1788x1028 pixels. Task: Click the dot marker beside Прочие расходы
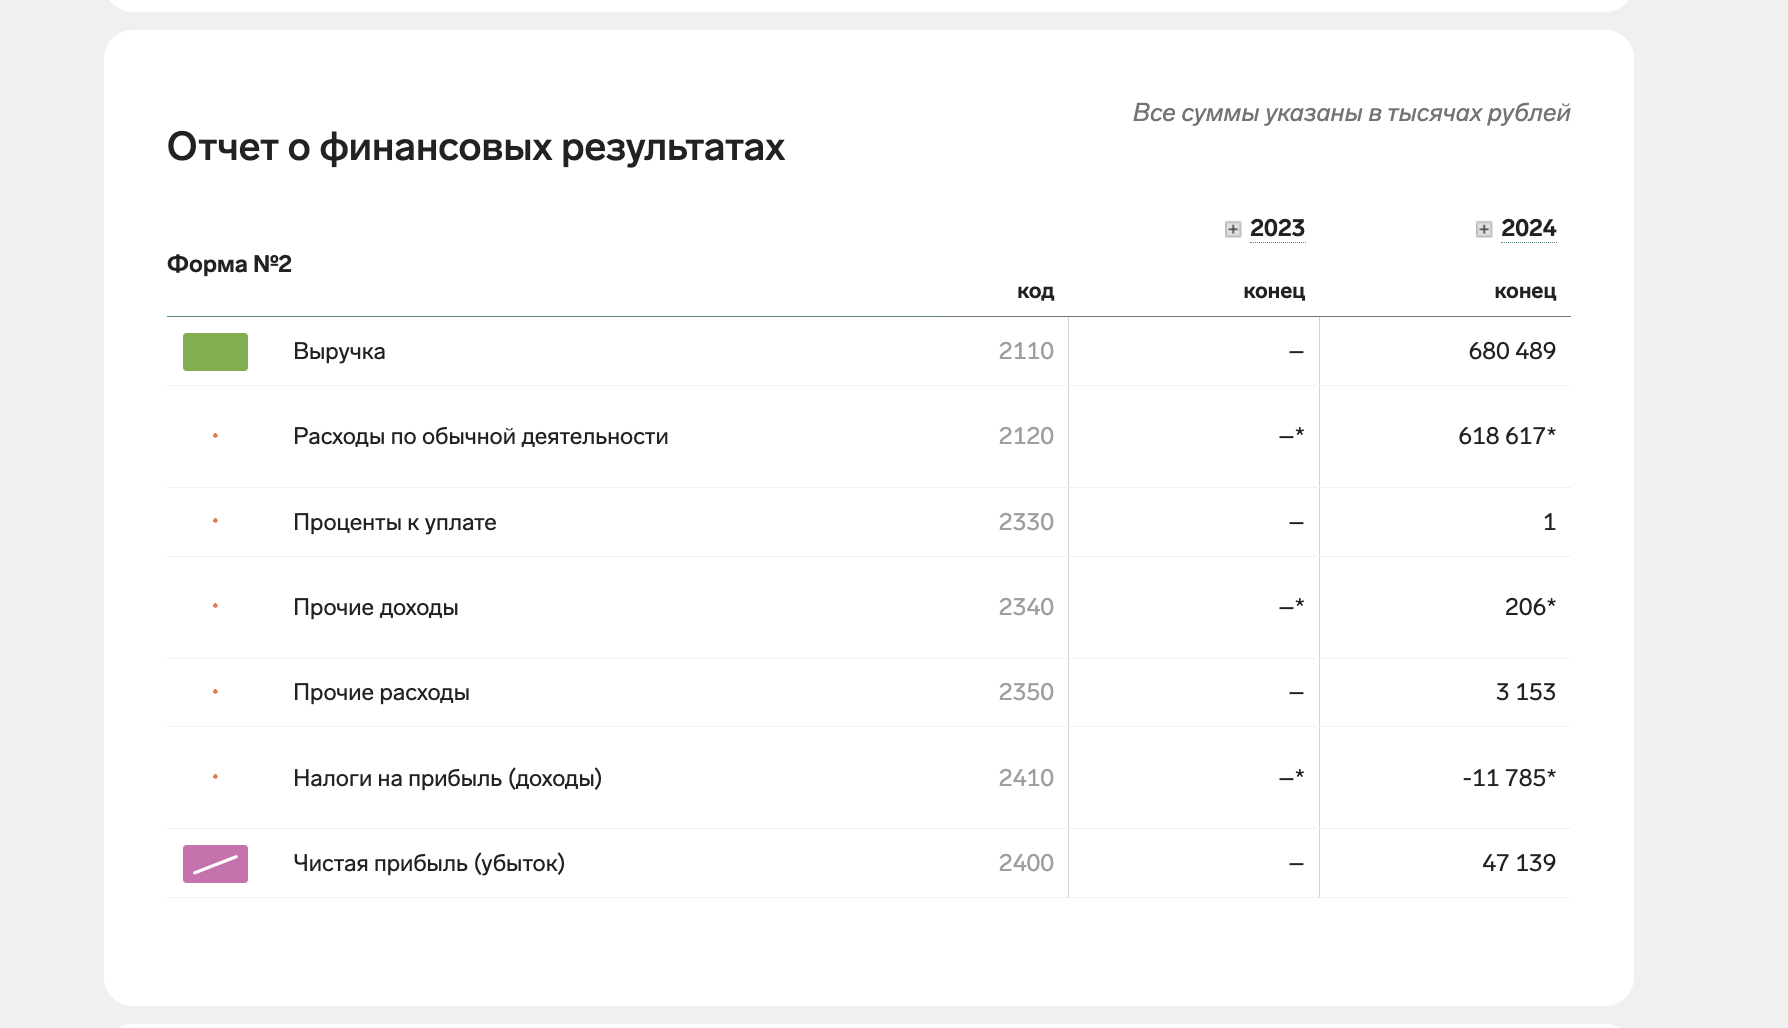(215, 692)
